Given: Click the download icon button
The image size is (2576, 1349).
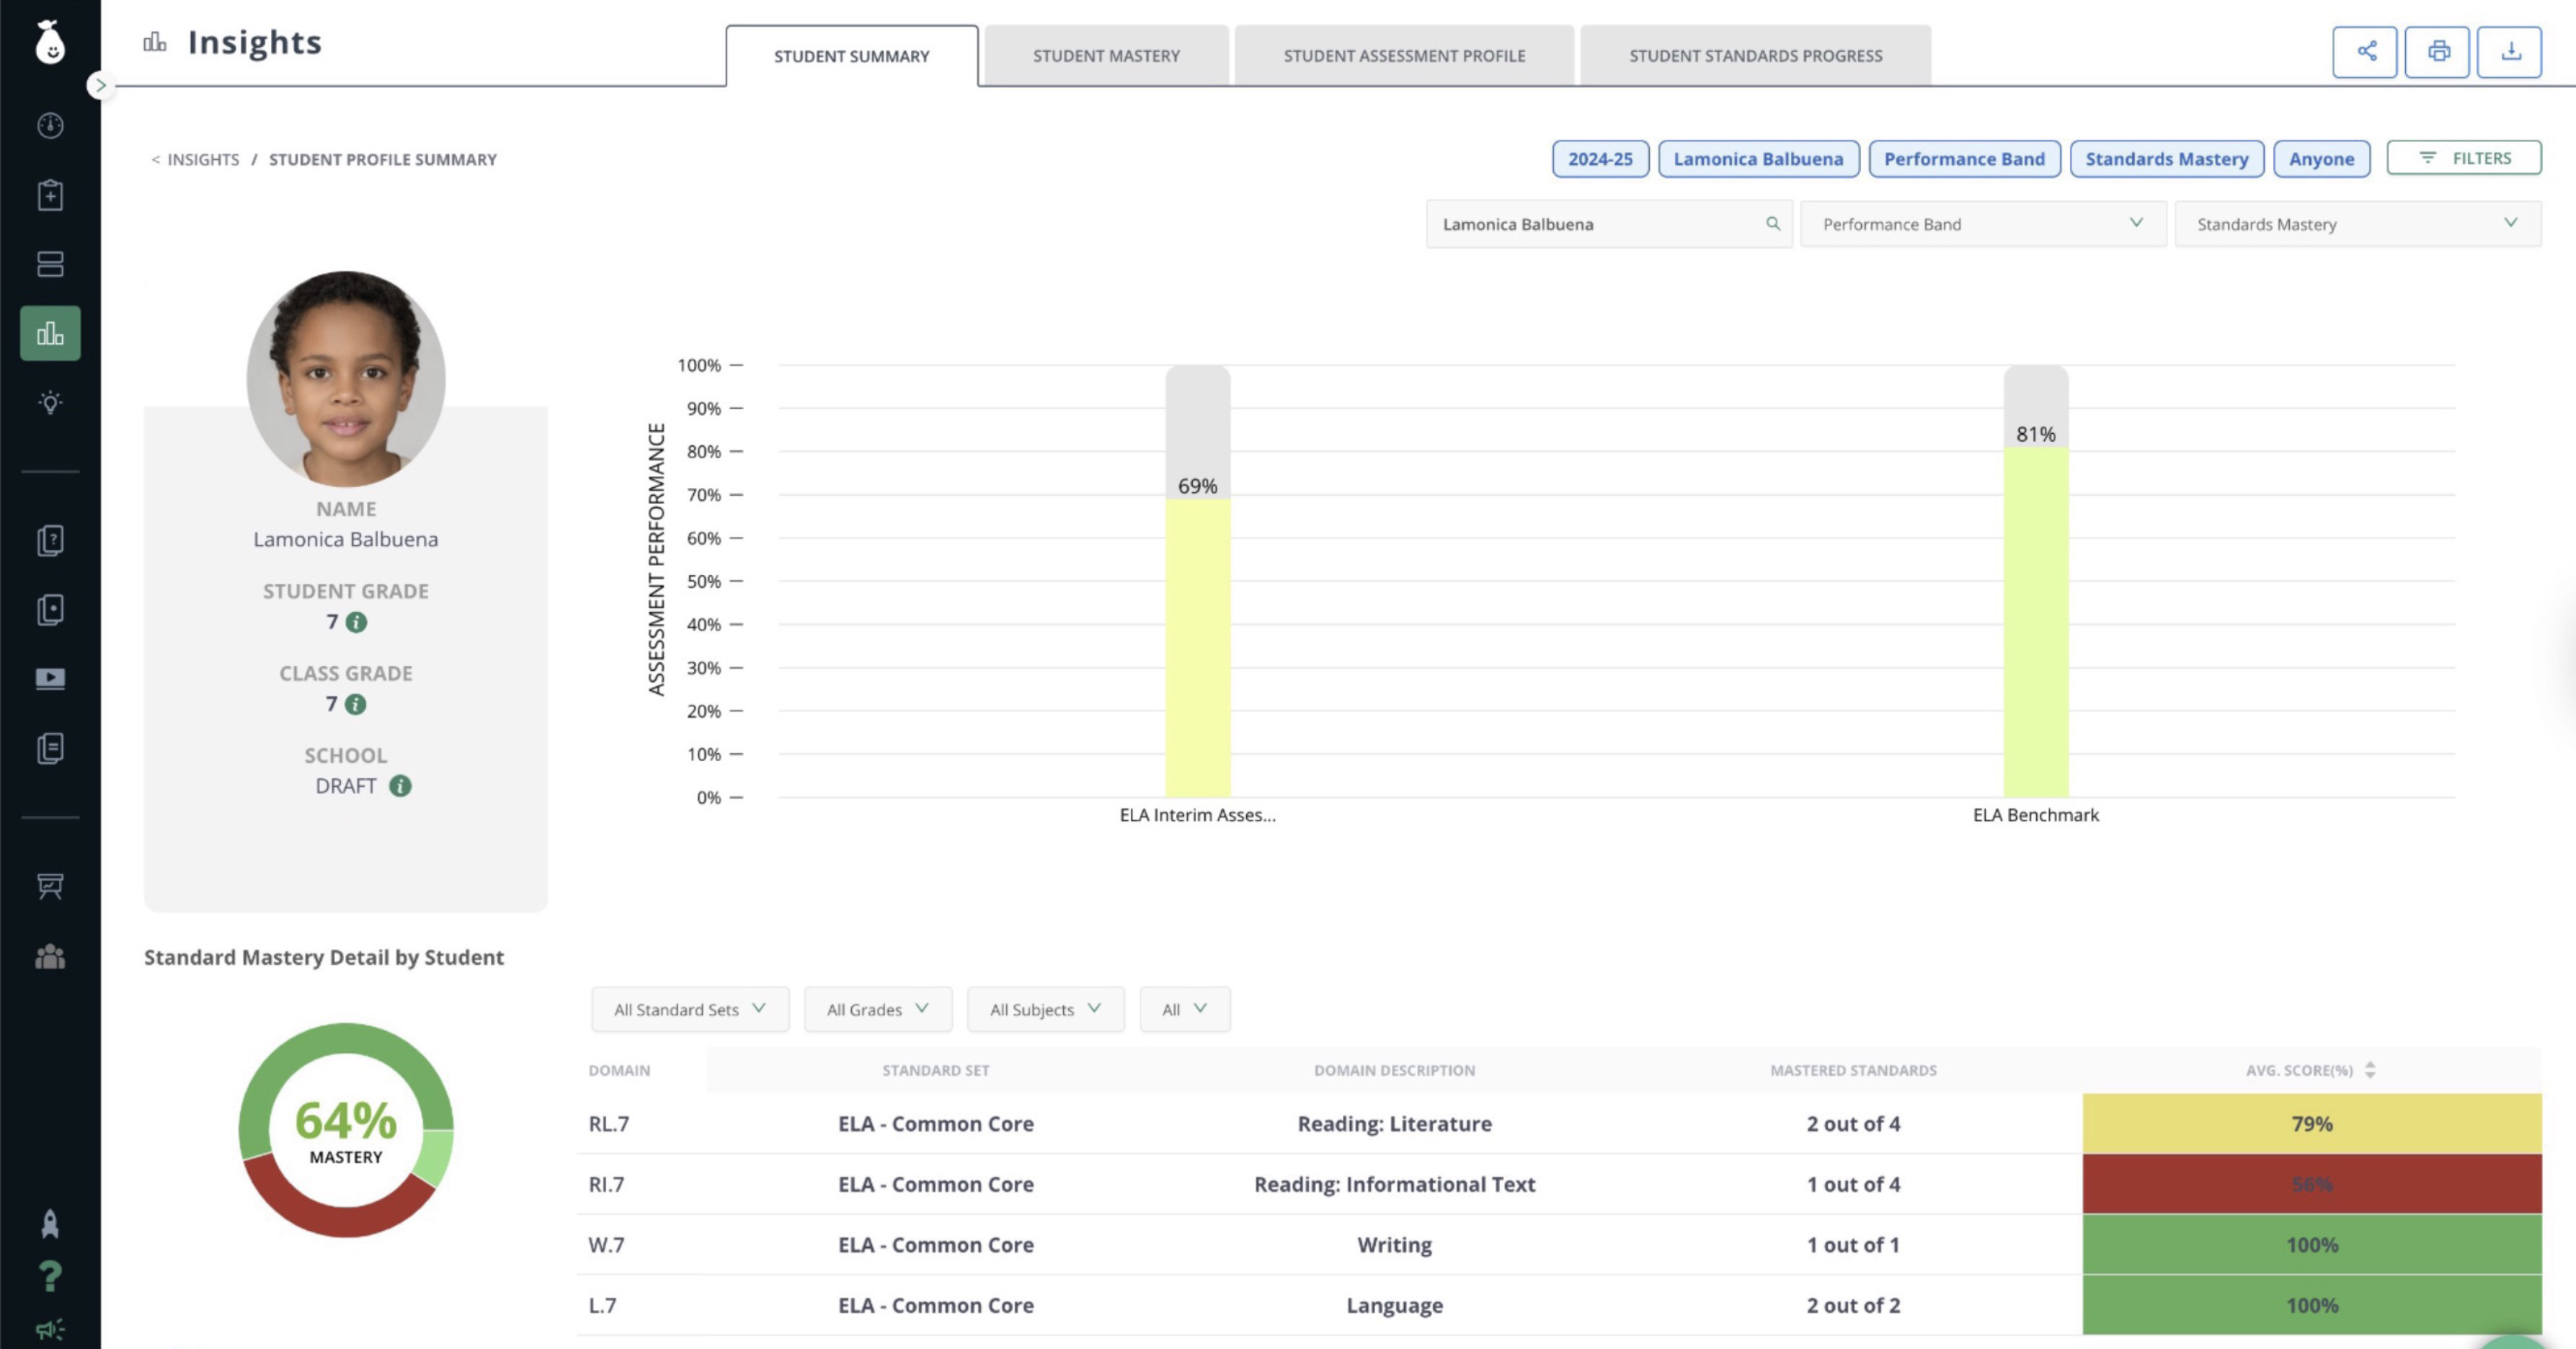Looking at the screenshot, I should [x=2510, y=51].
